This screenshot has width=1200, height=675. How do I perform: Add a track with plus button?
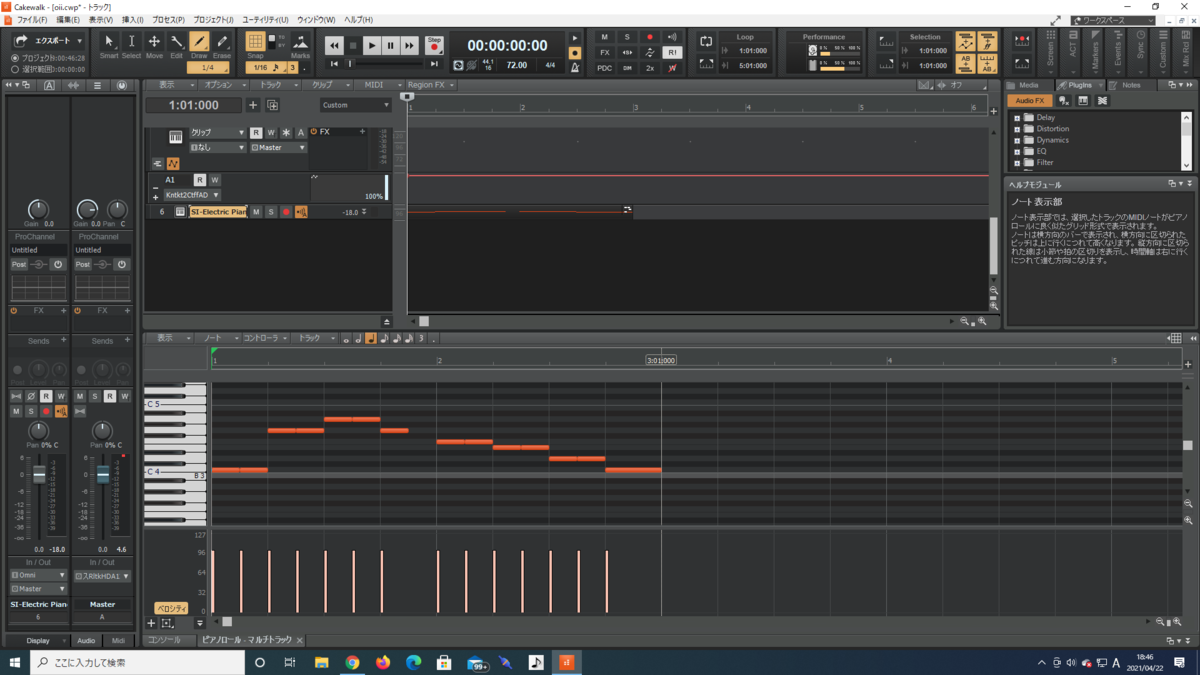coord(253,105)
